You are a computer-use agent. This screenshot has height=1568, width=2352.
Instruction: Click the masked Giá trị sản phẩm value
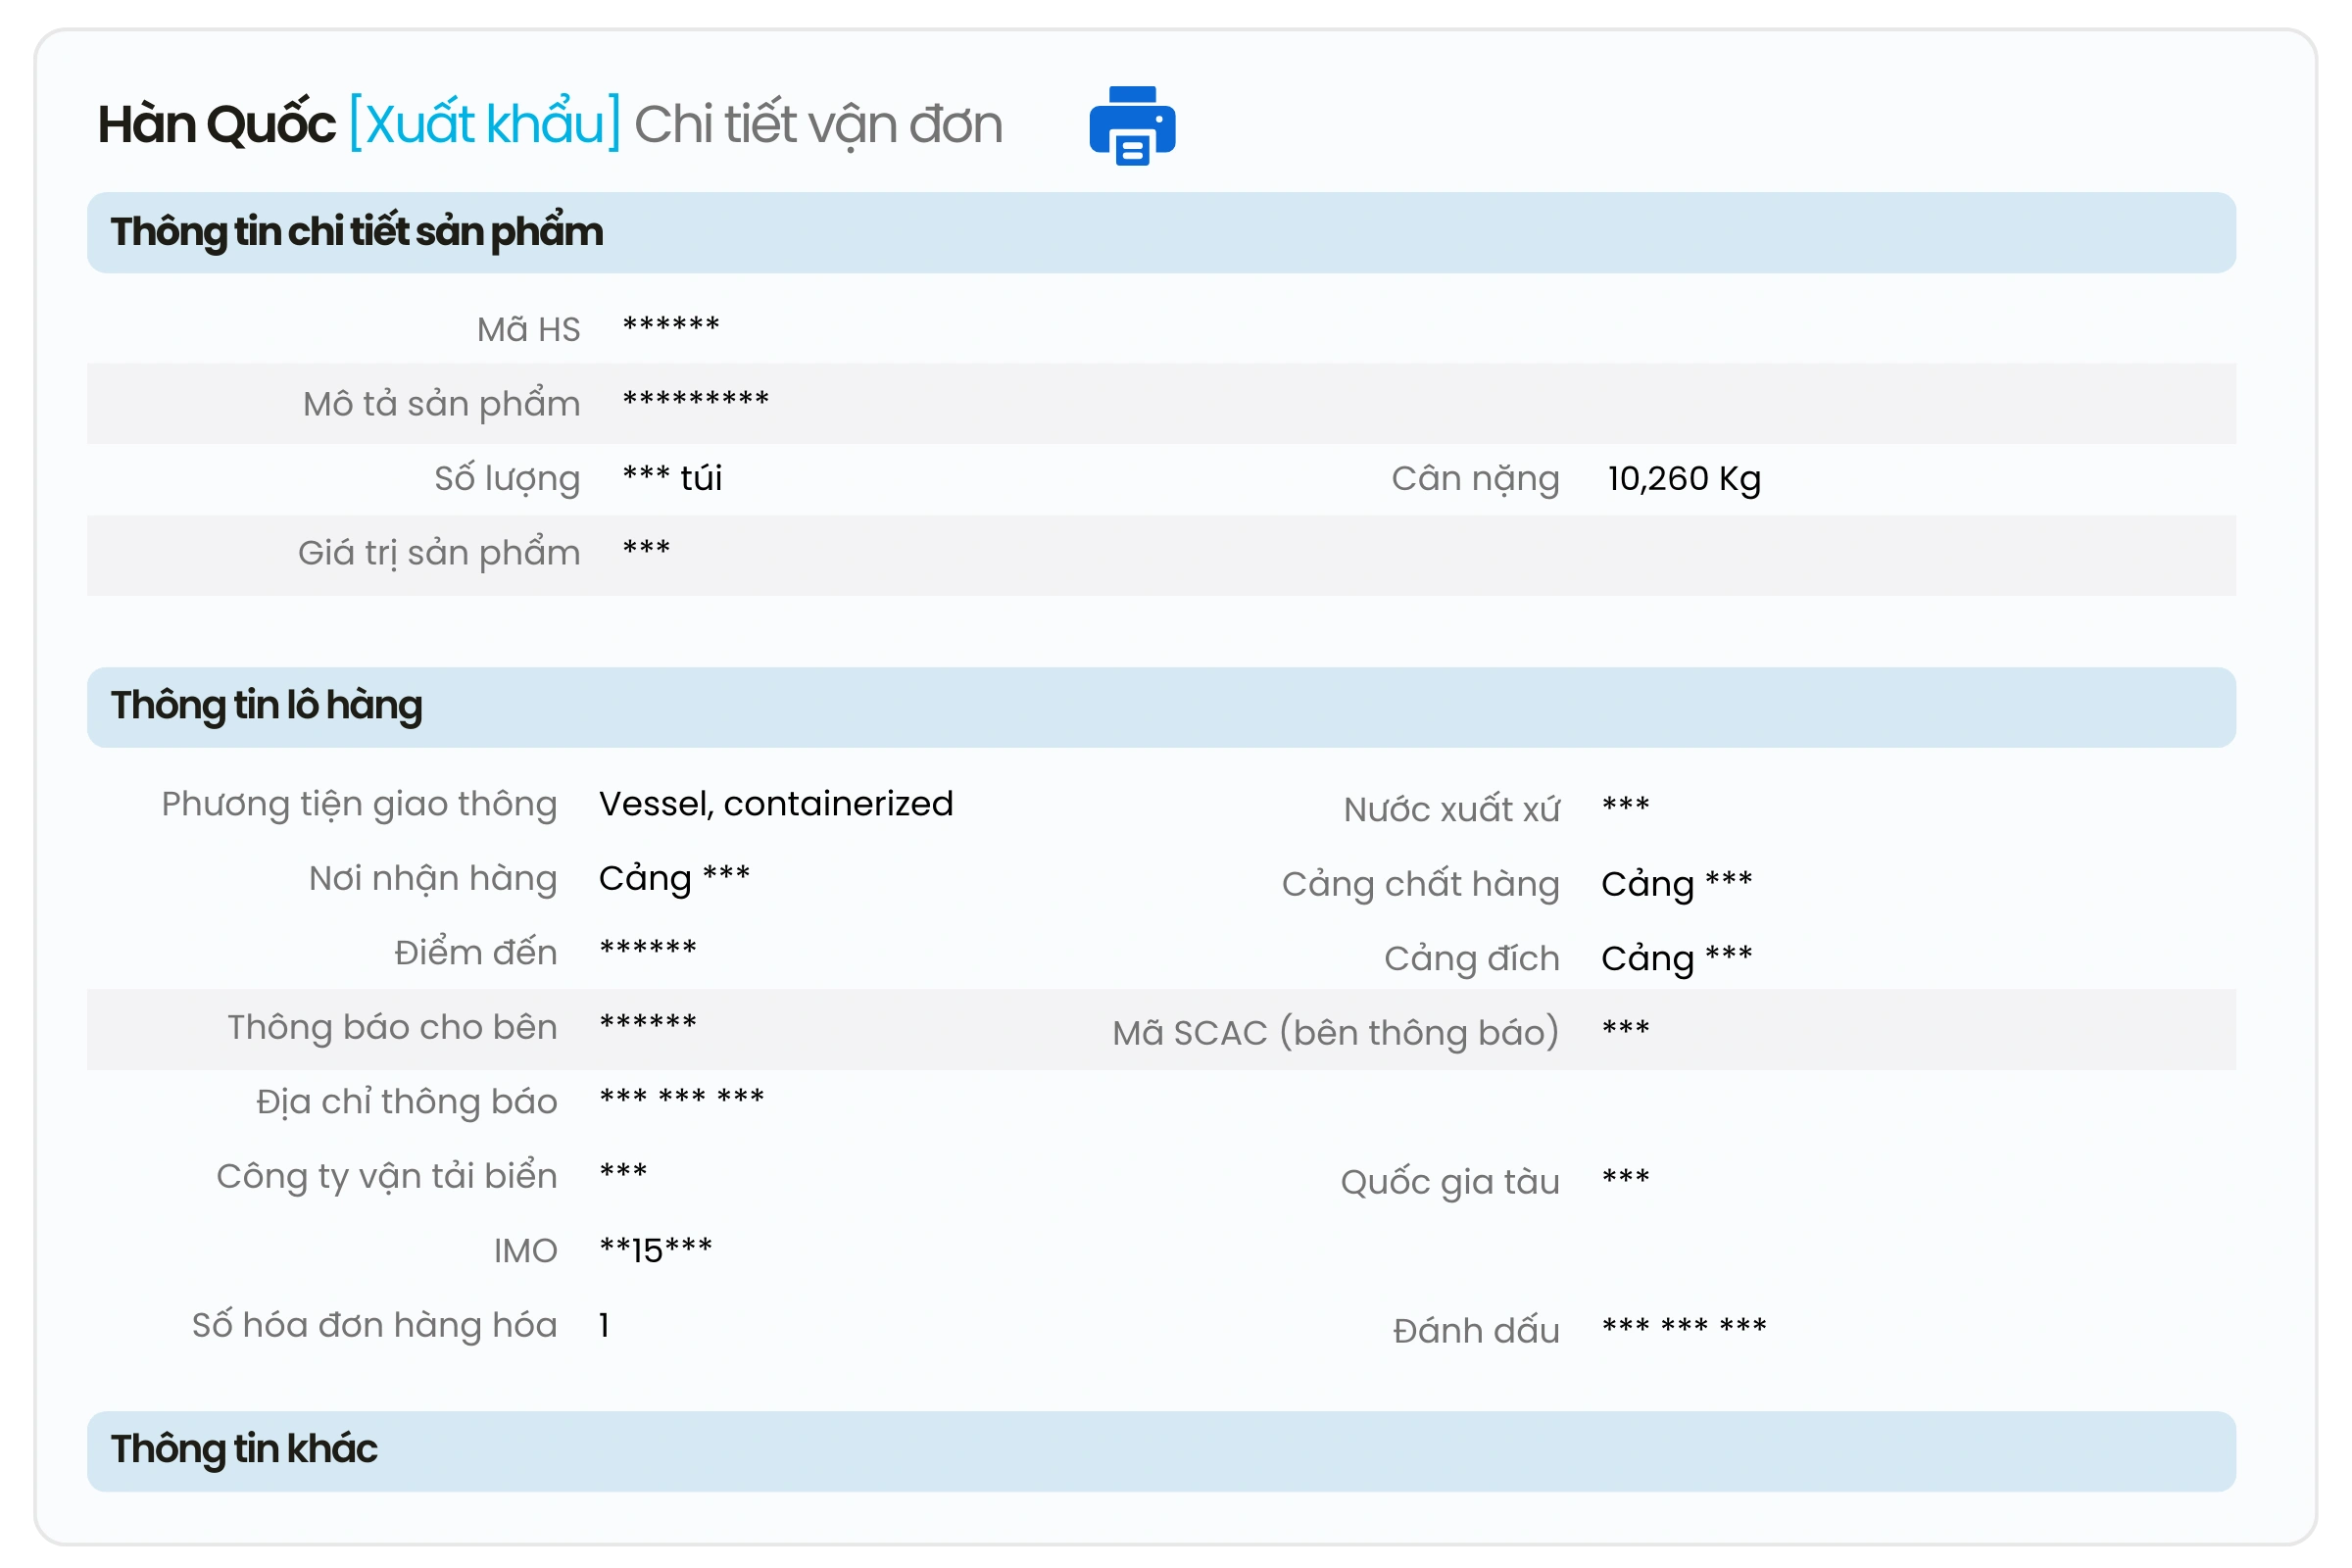point(646,549)
